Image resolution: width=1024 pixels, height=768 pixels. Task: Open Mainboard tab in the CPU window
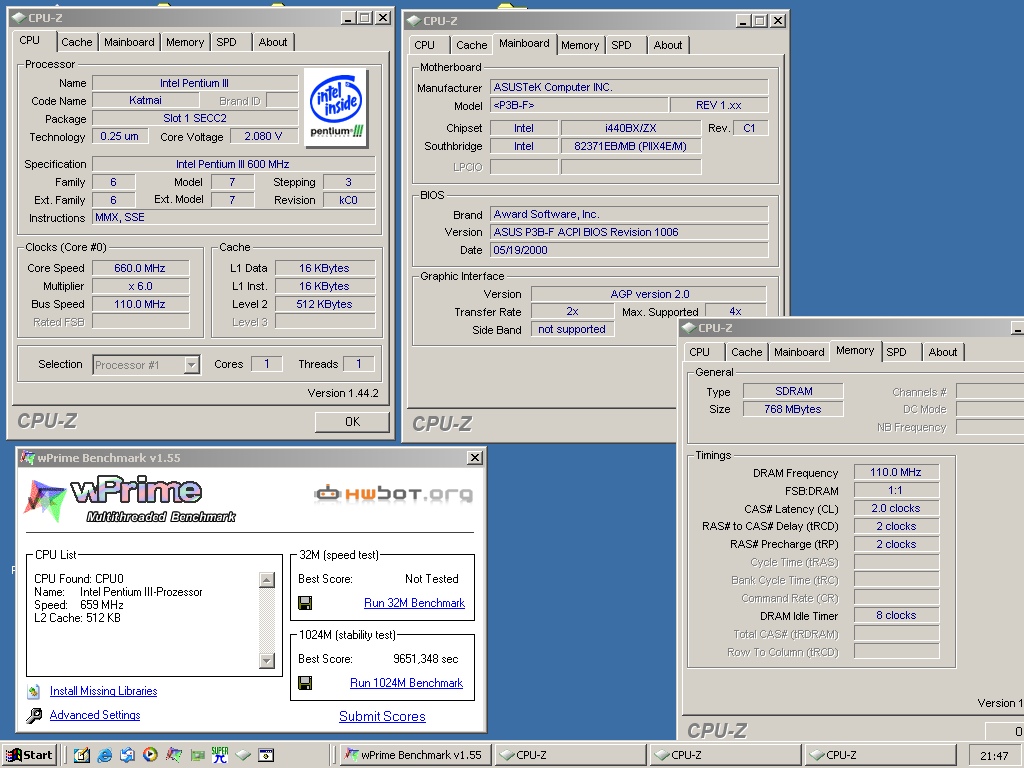(x=129, y=42)
